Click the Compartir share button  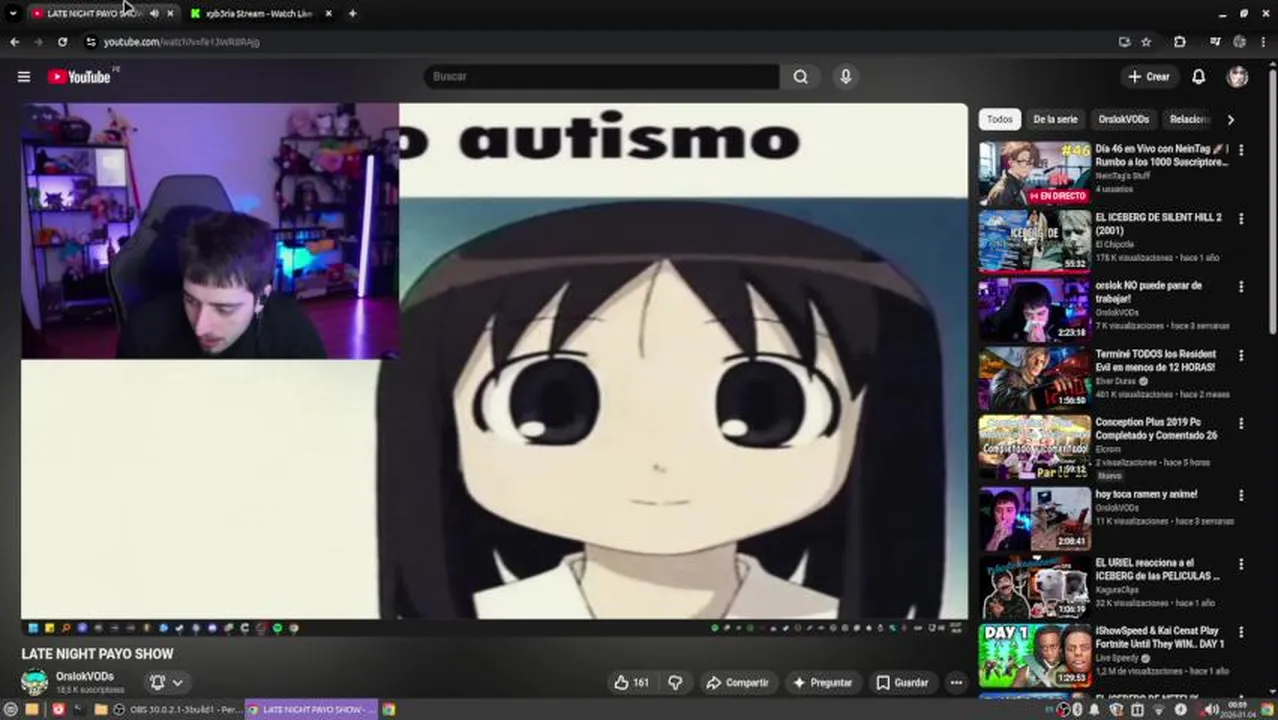click(737, 683)
